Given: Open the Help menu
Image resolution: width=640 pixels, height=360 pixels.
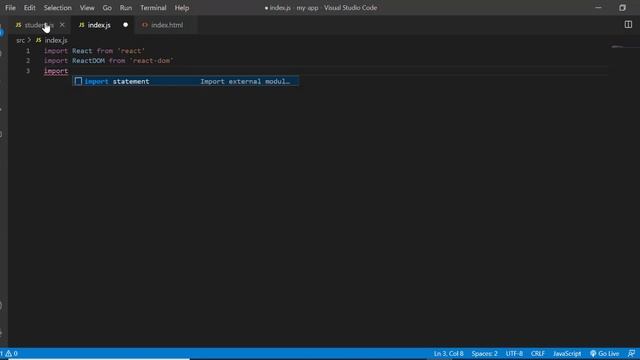Looking at the screenshot, I should (x=182, y=8).
